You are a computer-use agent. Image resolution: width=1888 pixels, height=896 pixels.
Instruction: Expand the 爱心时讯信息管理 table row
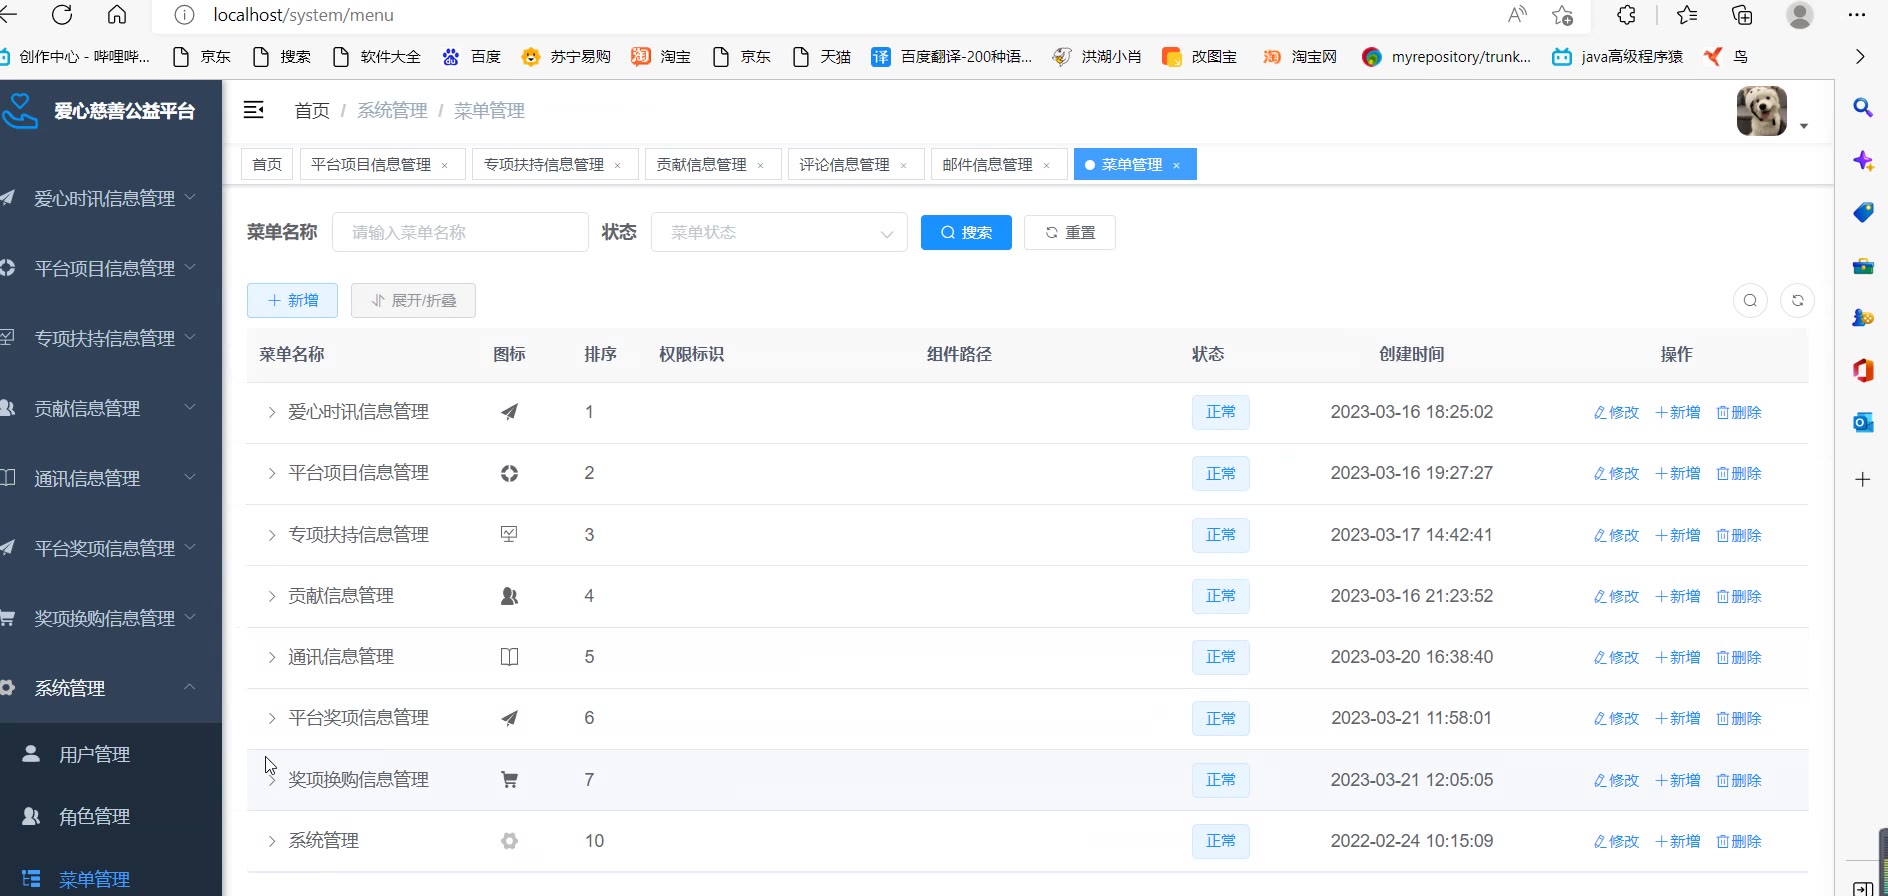(x=271, y=412)
